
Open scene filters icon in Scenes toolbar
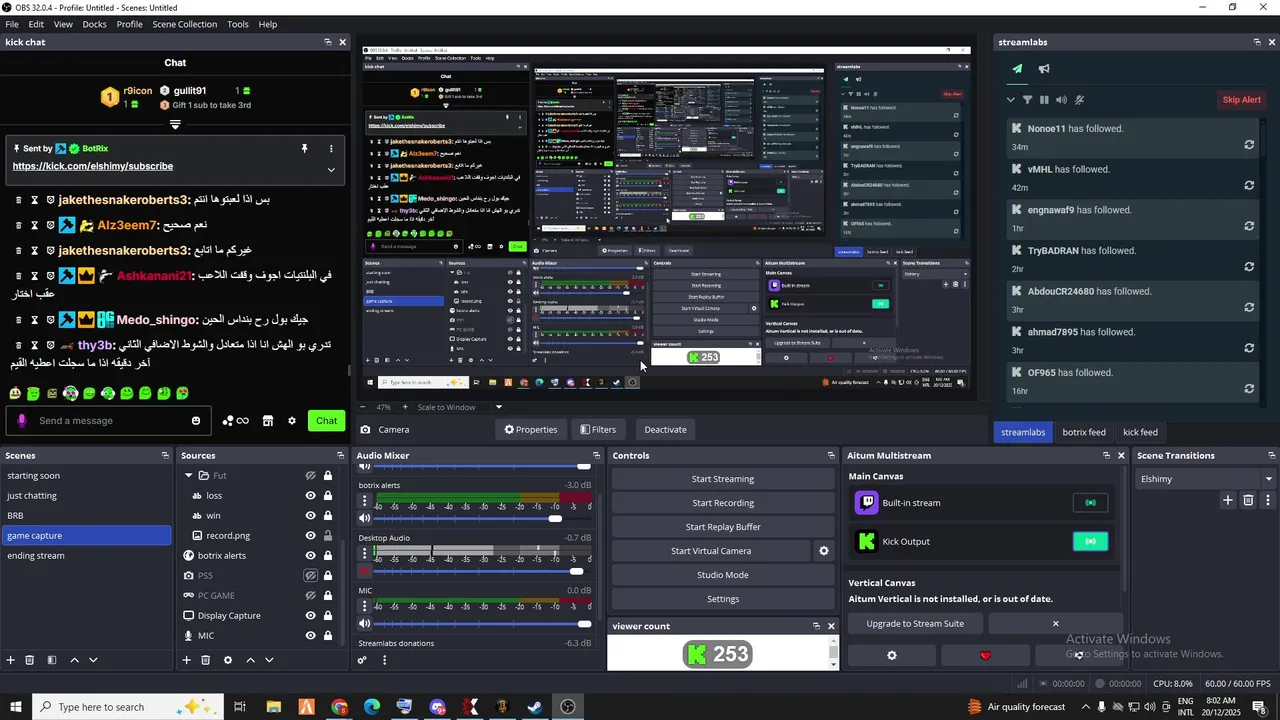click(x=52, y=660)
